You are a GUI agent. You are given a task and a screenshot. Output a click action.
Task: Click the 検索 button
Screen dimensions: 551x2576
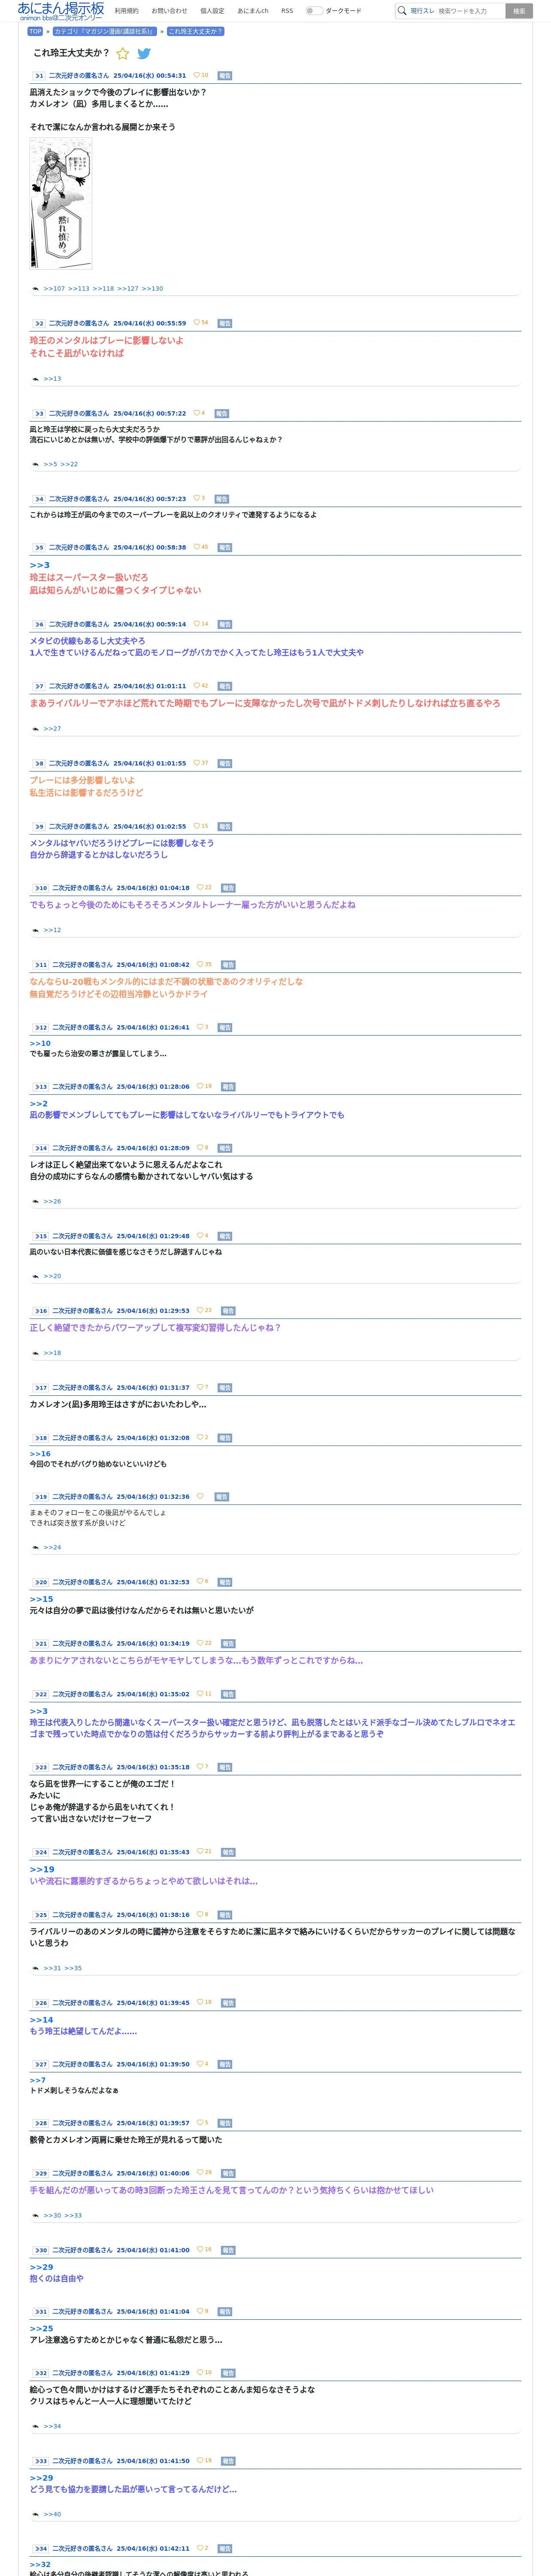click(x=518, y=11)
